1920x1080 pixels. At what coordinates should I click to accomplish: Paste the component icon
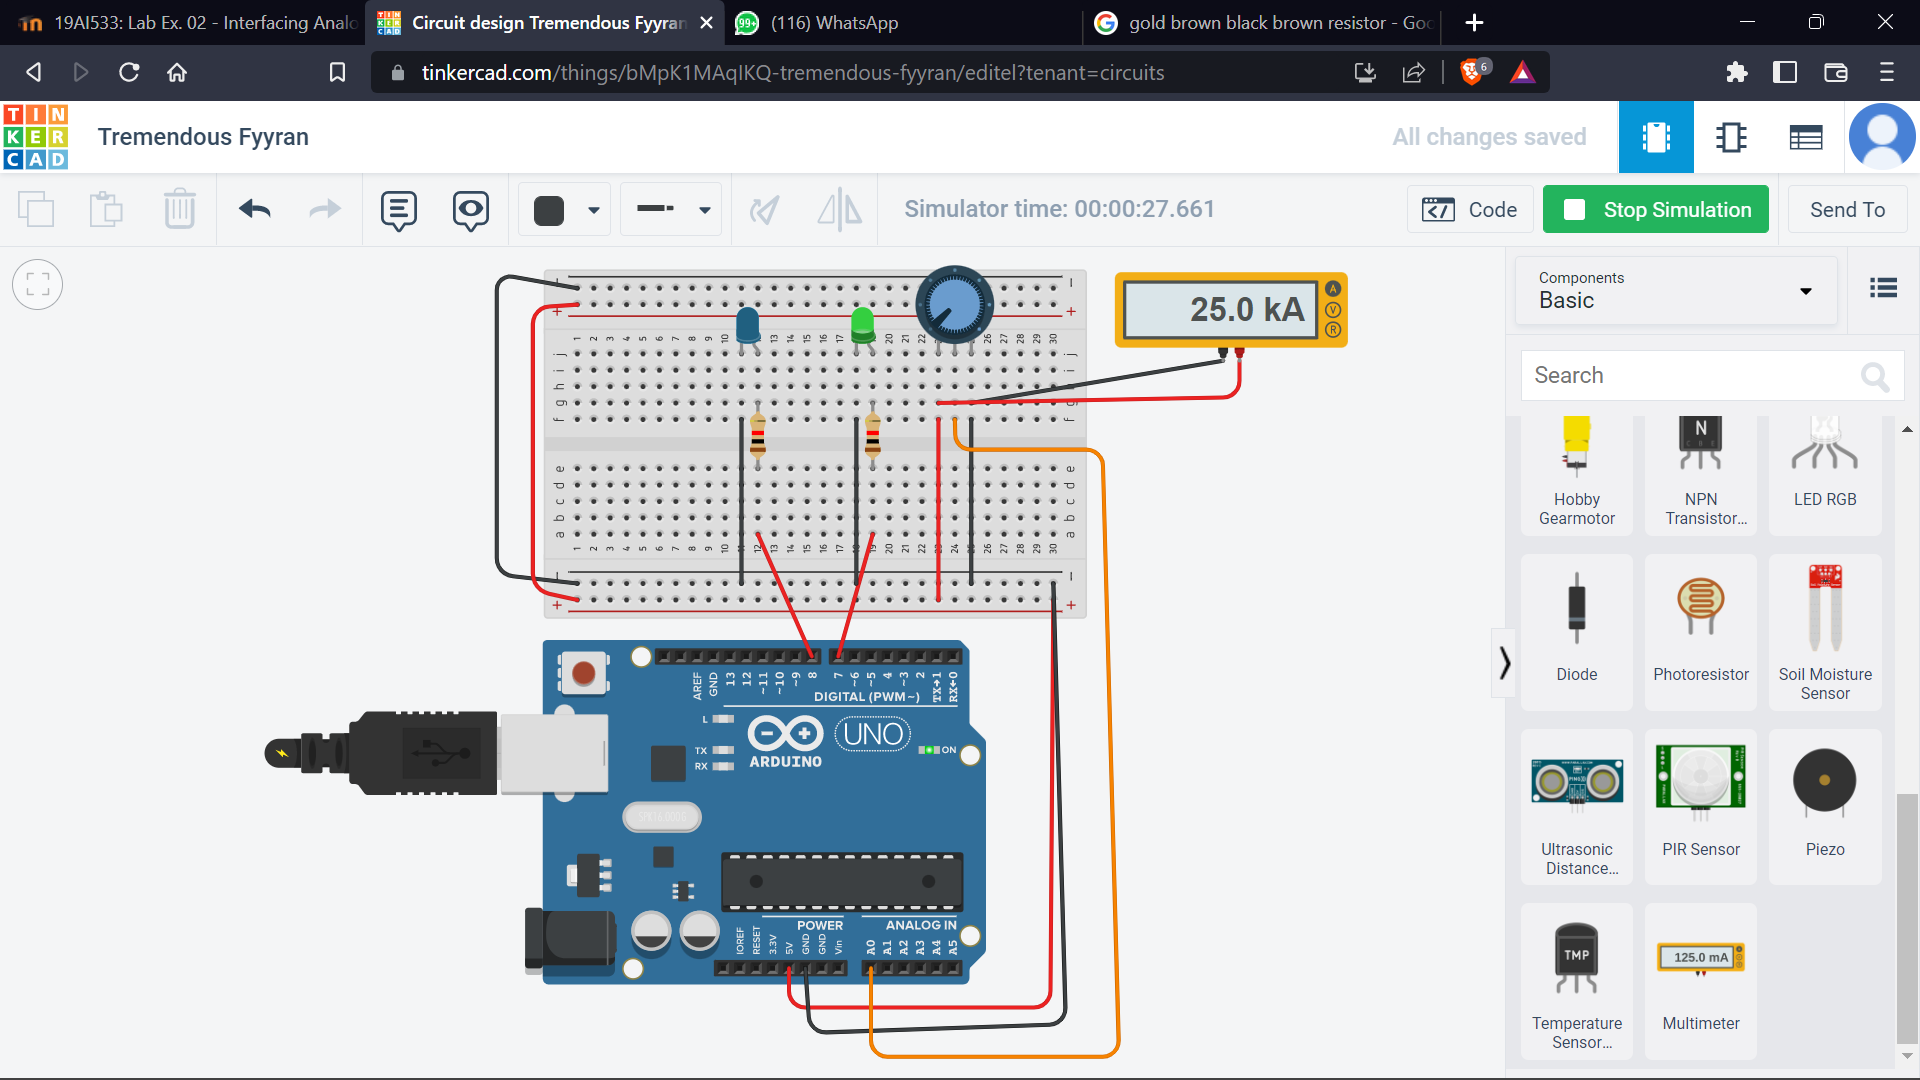point(106,209)
